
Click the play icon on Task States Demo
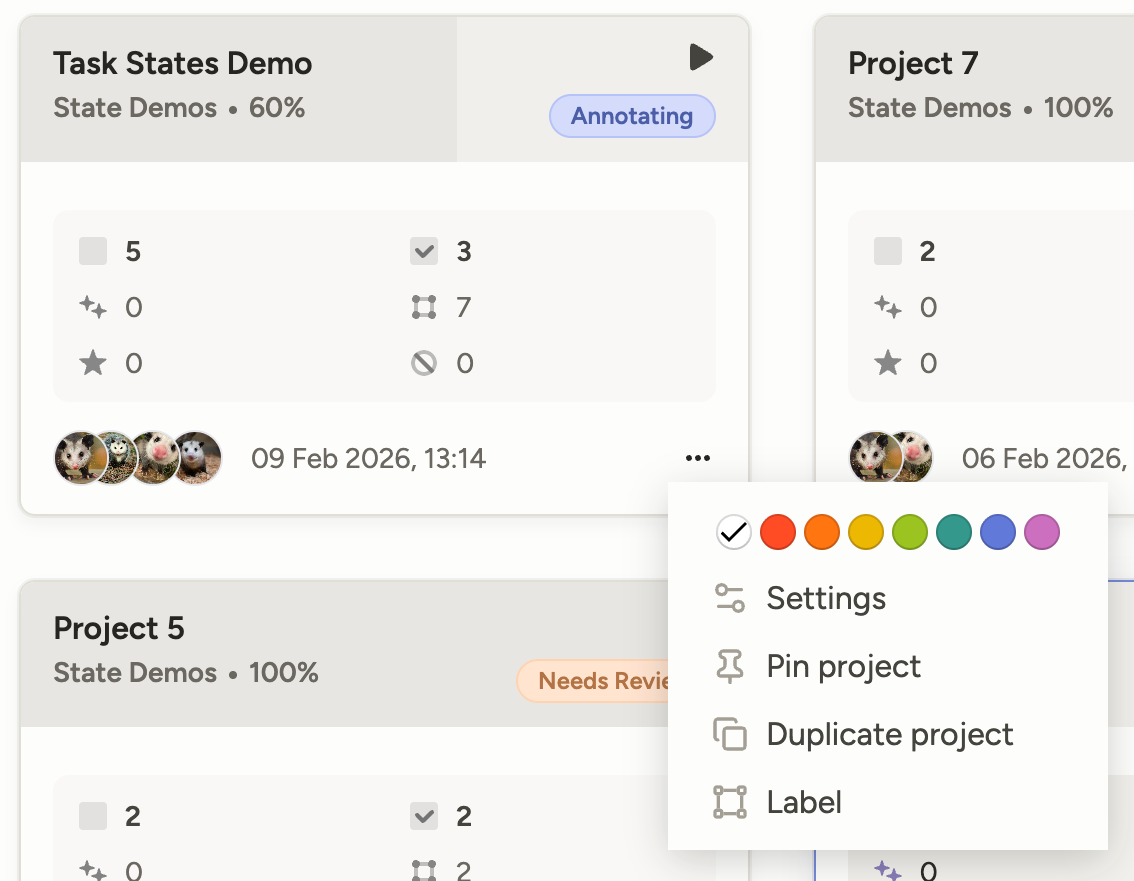click(701, 58)
